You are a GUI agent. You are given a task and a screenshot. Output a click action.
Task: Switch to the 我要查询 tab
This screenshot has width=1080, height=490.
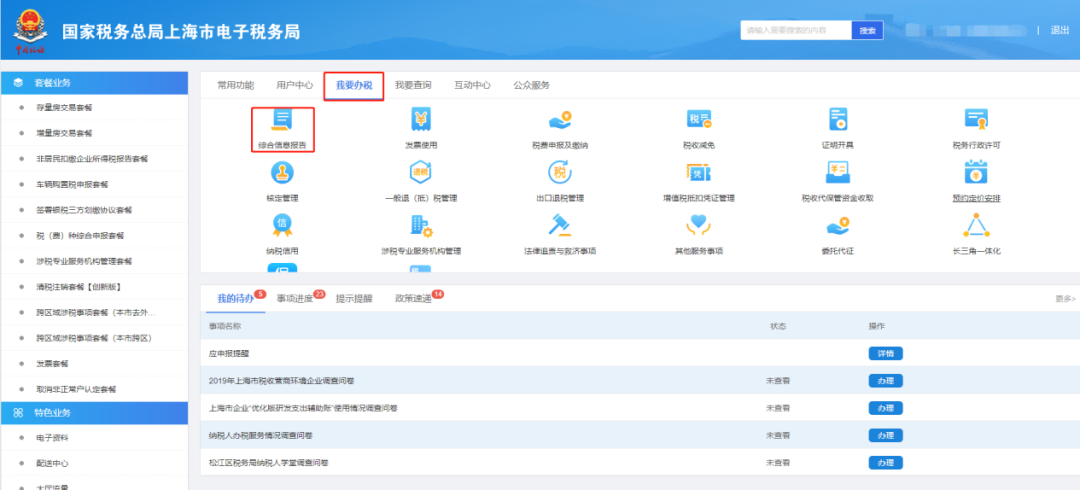click(x=413, y=85)
